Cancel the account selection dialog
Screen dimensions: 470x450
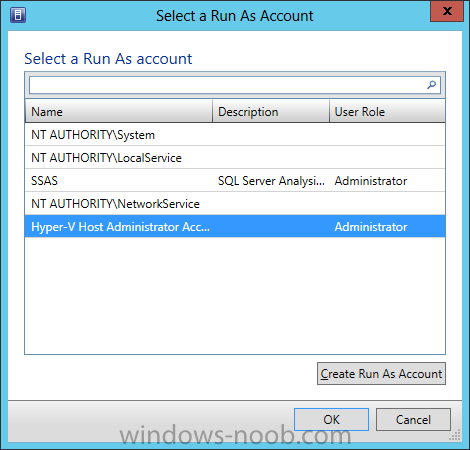(413, 420)
